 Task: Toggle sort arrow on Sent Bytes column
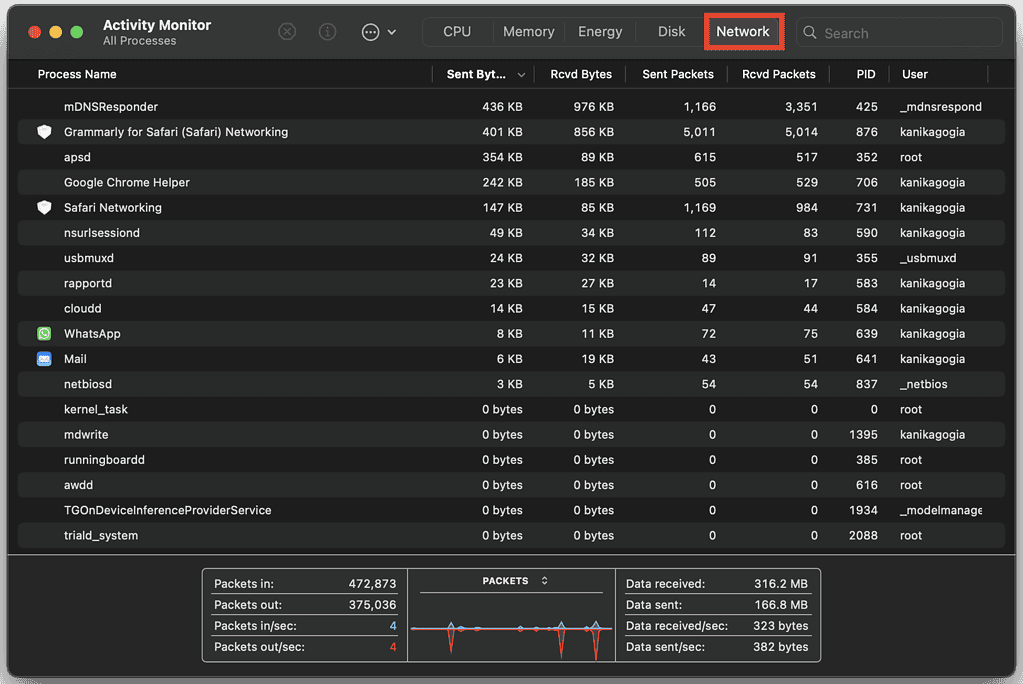pyautogui.click(x=521, y=75)
